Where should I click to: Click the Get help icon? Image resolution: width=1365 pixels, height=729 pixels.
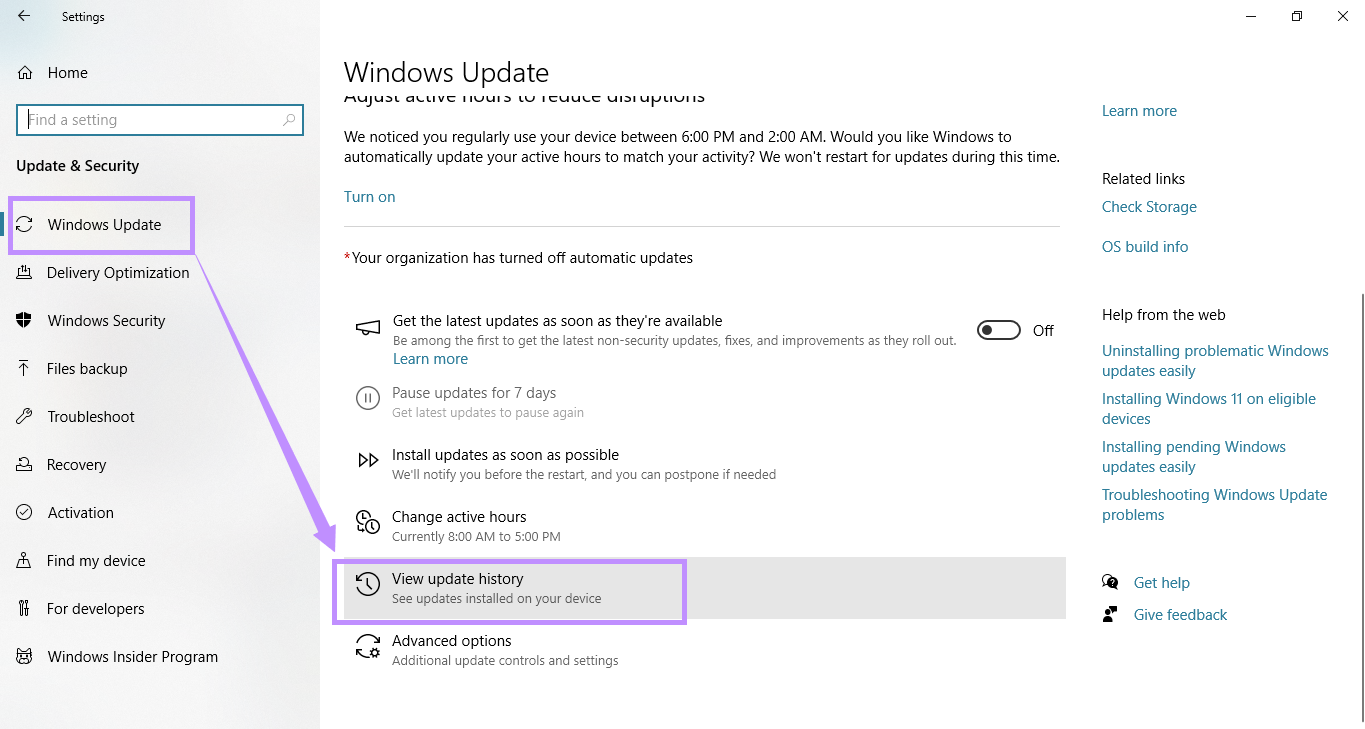[1110, 582]
